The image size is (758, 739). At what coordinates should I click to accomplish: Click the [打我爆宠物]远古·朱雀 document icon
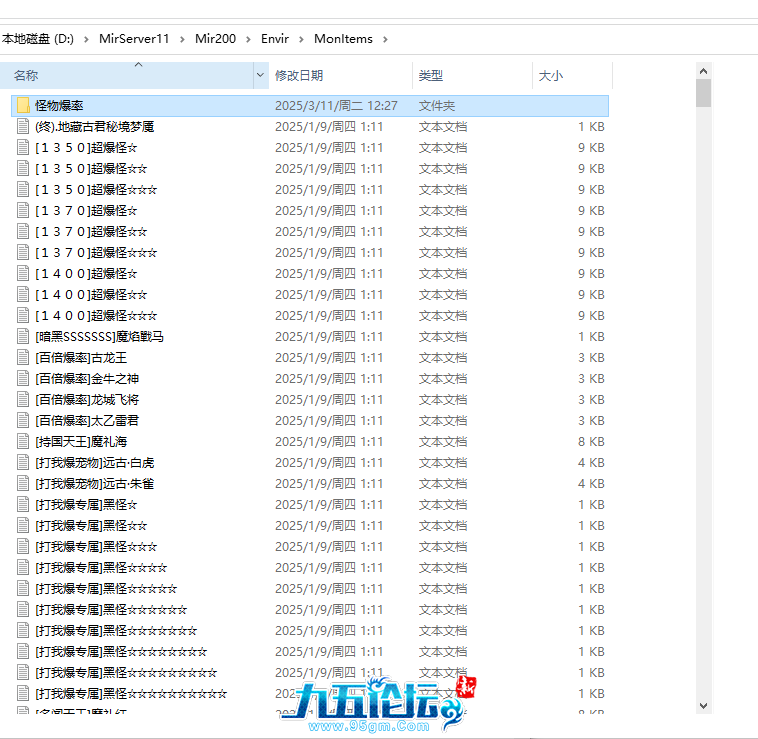click(23, 483)
